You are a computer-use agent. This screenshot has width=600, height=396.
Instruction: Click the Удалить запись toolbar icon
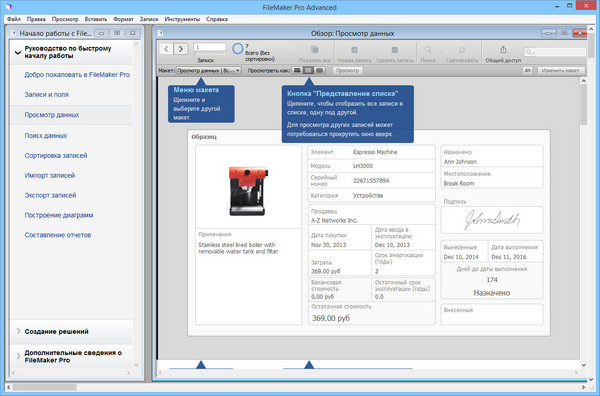tap(395, 50)
